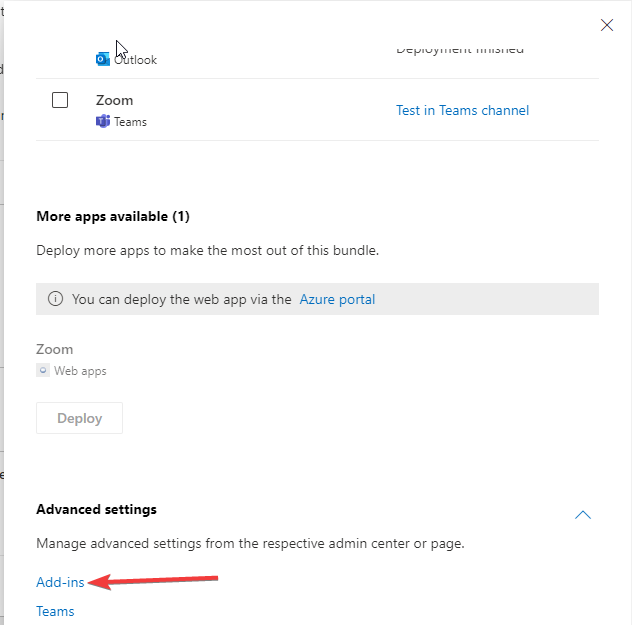632x625 pixels.
Task: Collapse the Advanced settings section
Action: (583, 515)
